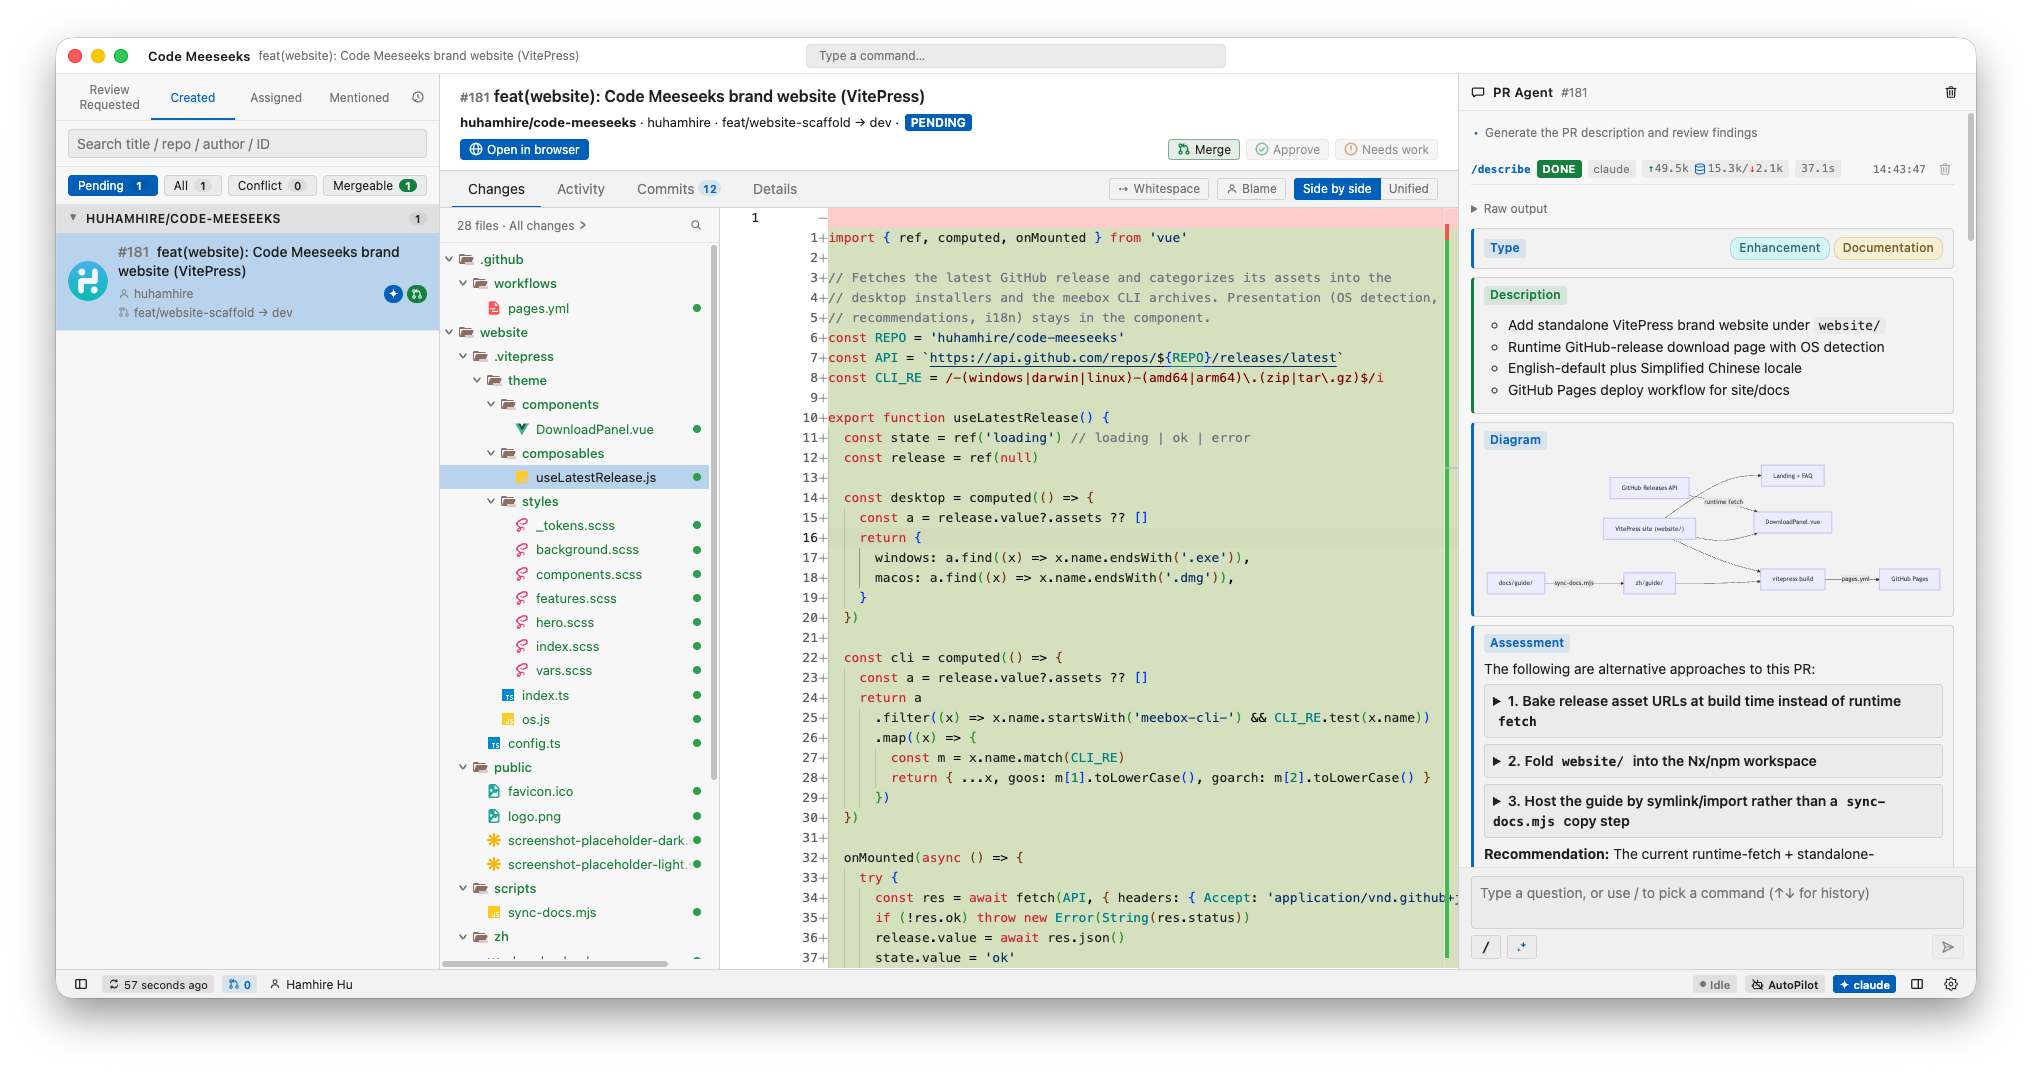Collapse the .vitepress folder
2032x1072 pixels.
click(463, 356)
